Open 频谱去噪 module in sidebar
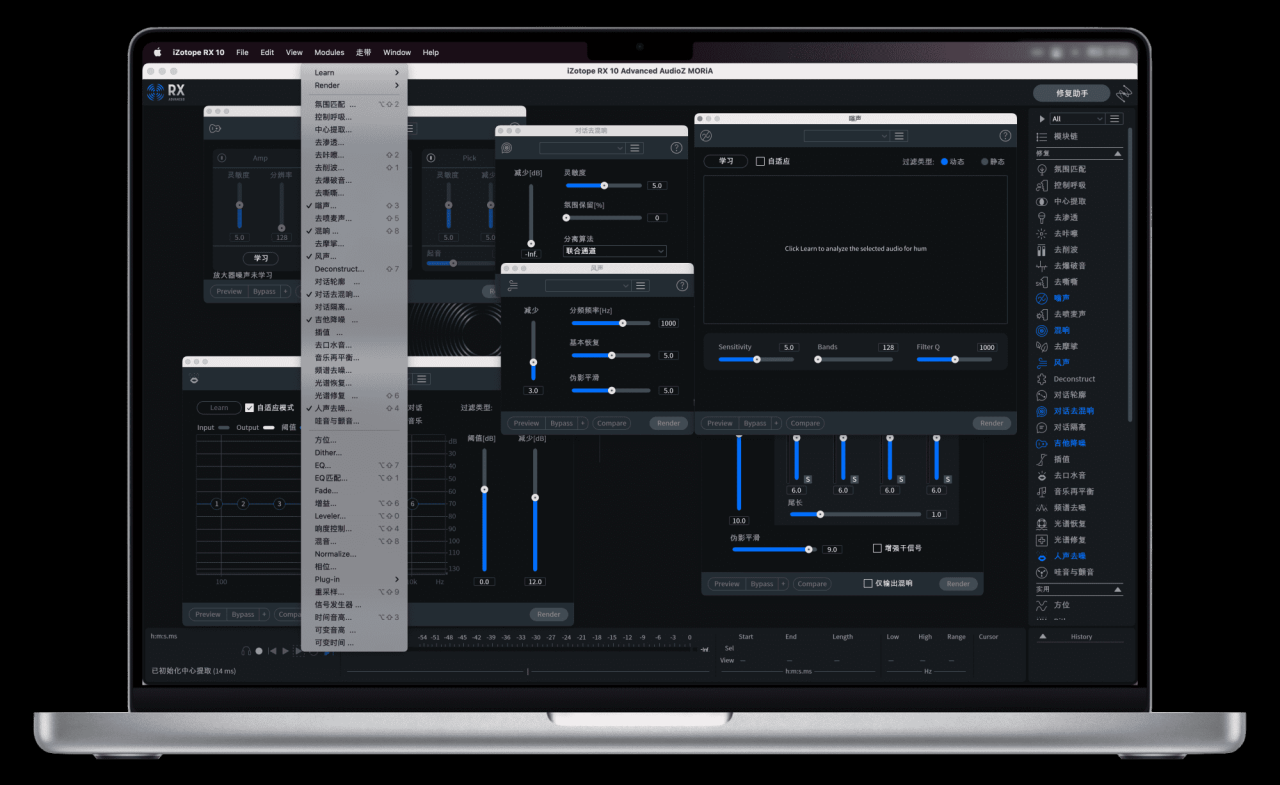 coord(1069,508)
